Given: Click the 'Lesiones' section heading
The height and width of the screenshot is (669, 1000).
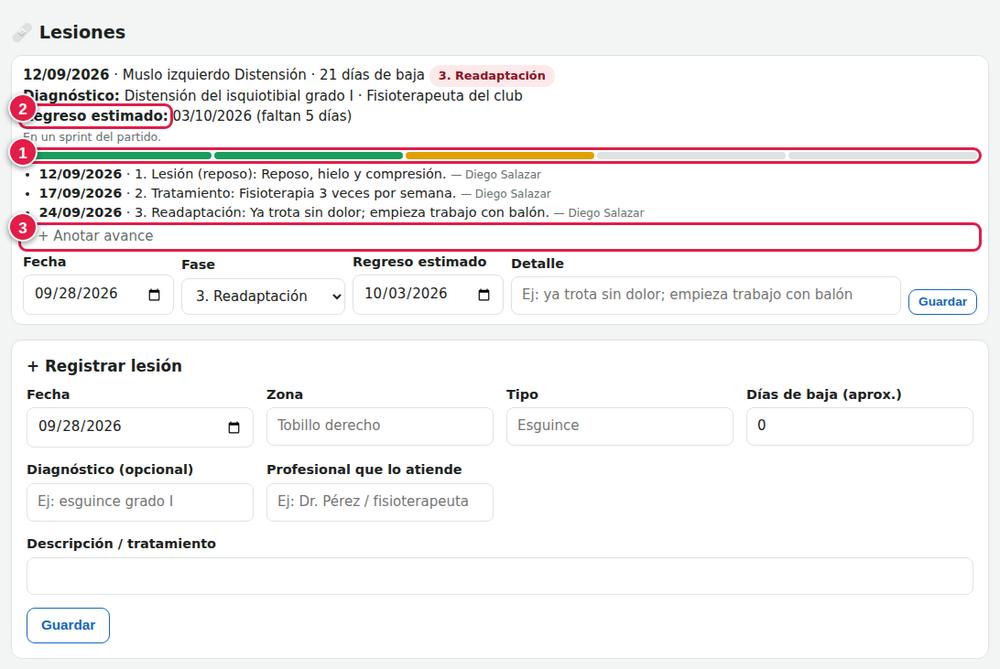Looking at the screenshot, I should [x=82, y=33].
